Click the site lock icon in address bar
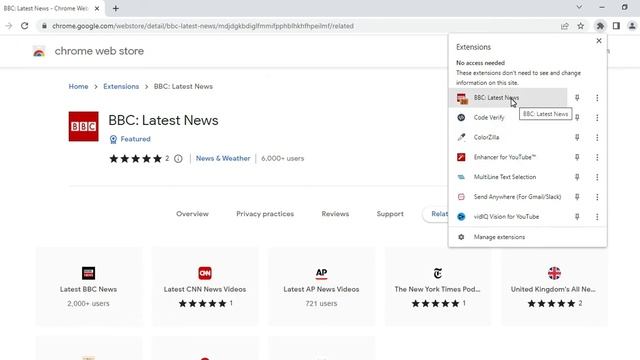Viewport: 640px width, 360px height. click(44, 26)
